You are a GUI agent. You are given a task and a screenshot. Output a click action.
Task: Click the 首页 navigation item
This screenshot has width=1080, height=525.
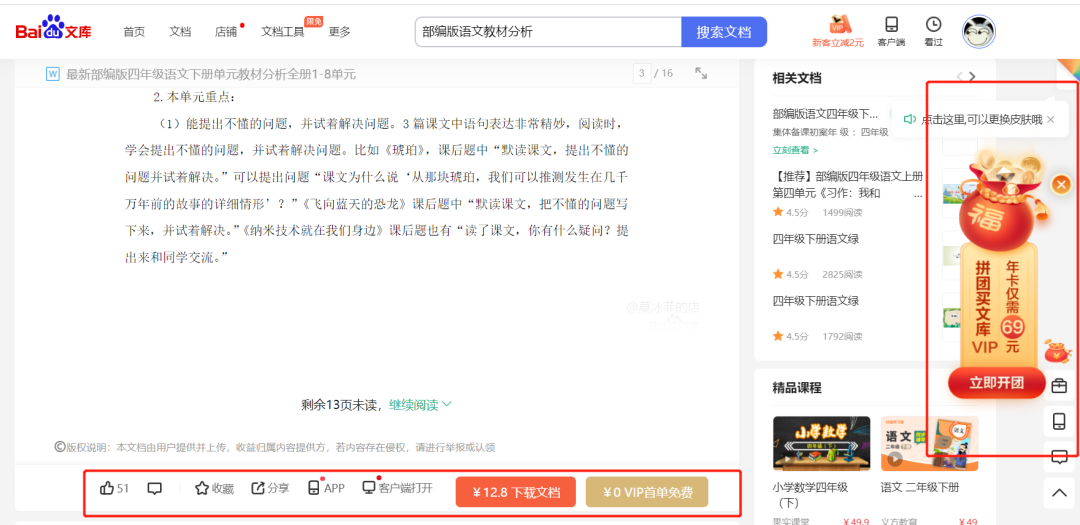tap(134, 32)
